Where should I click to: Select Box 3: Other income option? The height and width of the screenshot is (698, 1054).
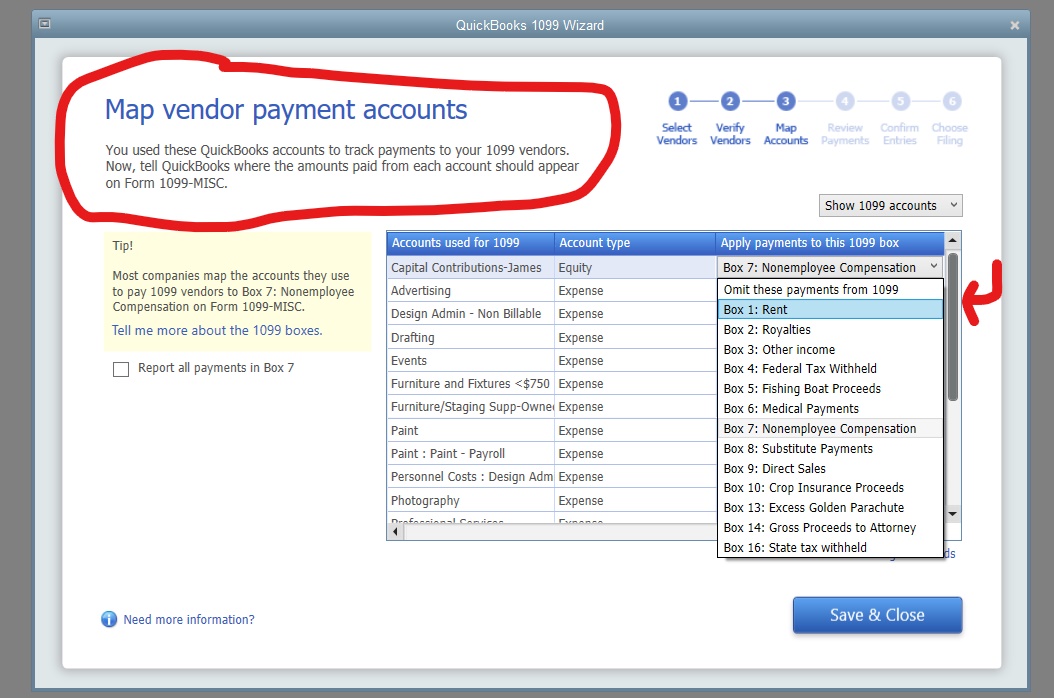(830, 350)
